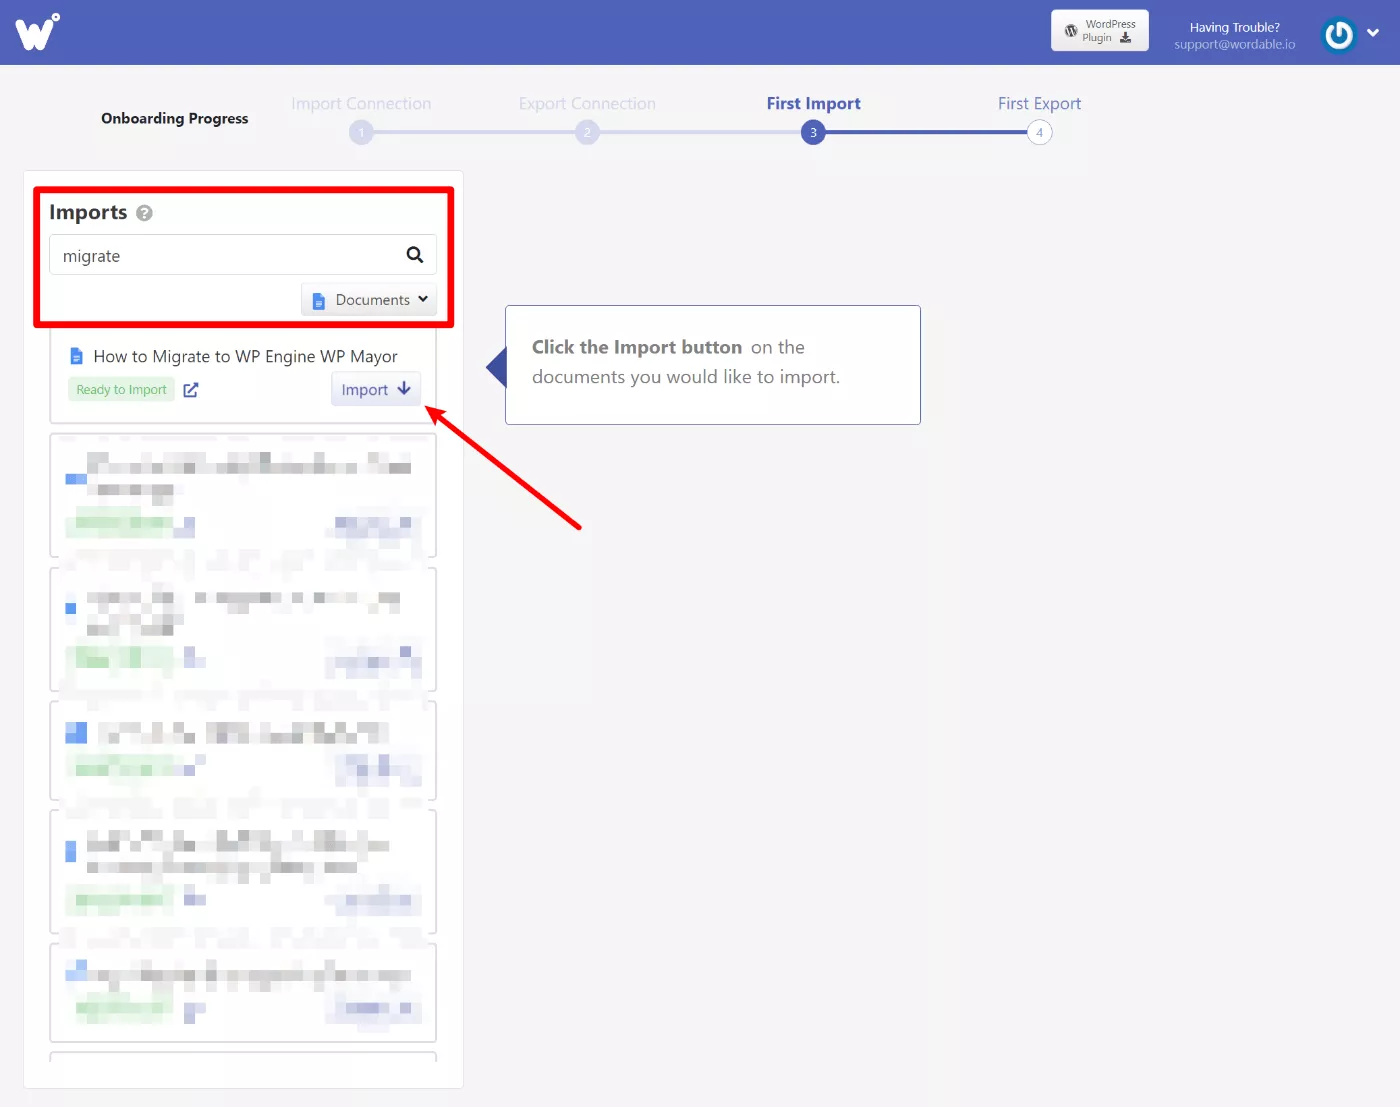
Task: Click step circle number 3
Action: 813,132
